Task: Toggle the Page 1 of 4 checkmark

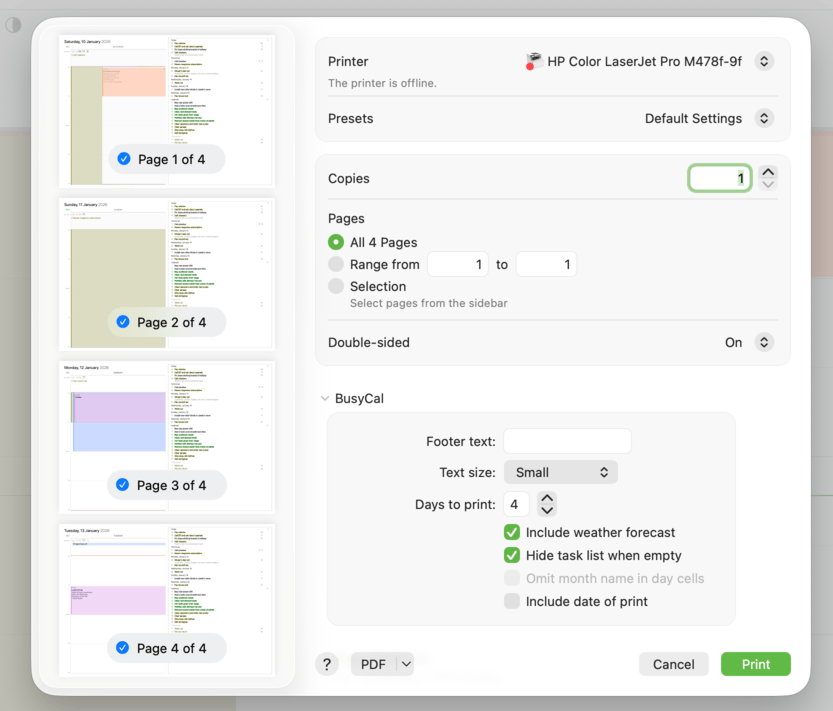Action: [124, 159]
